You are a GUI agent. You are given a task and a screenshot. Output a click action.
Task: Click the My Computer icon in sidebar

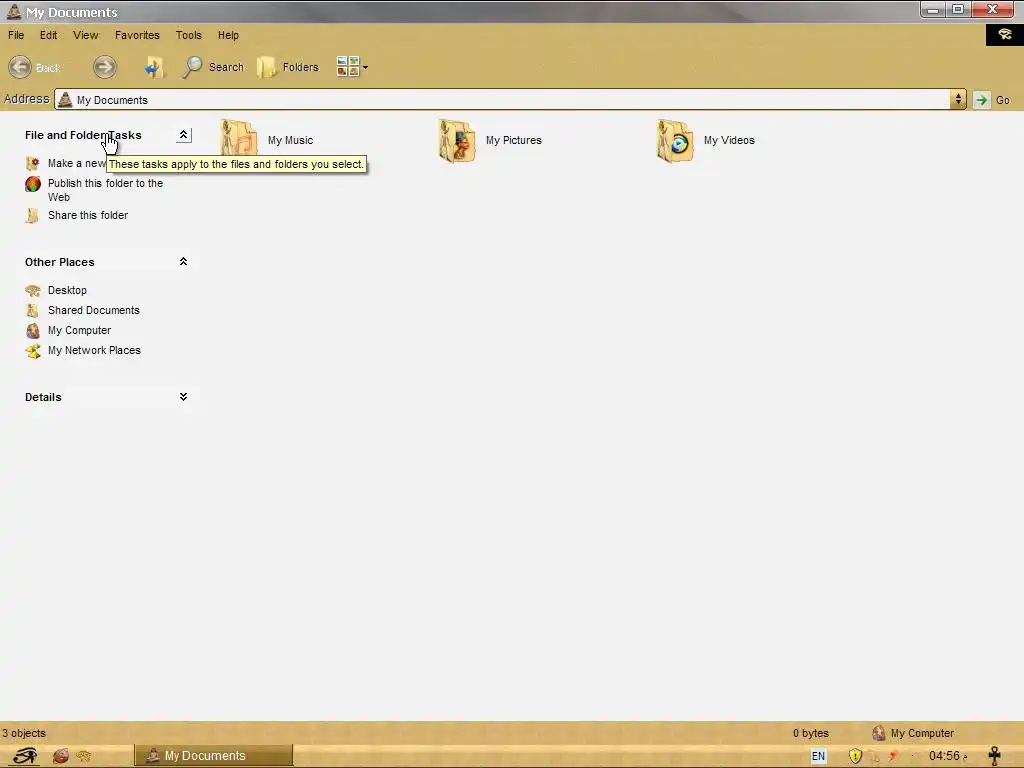pos(33,331)
